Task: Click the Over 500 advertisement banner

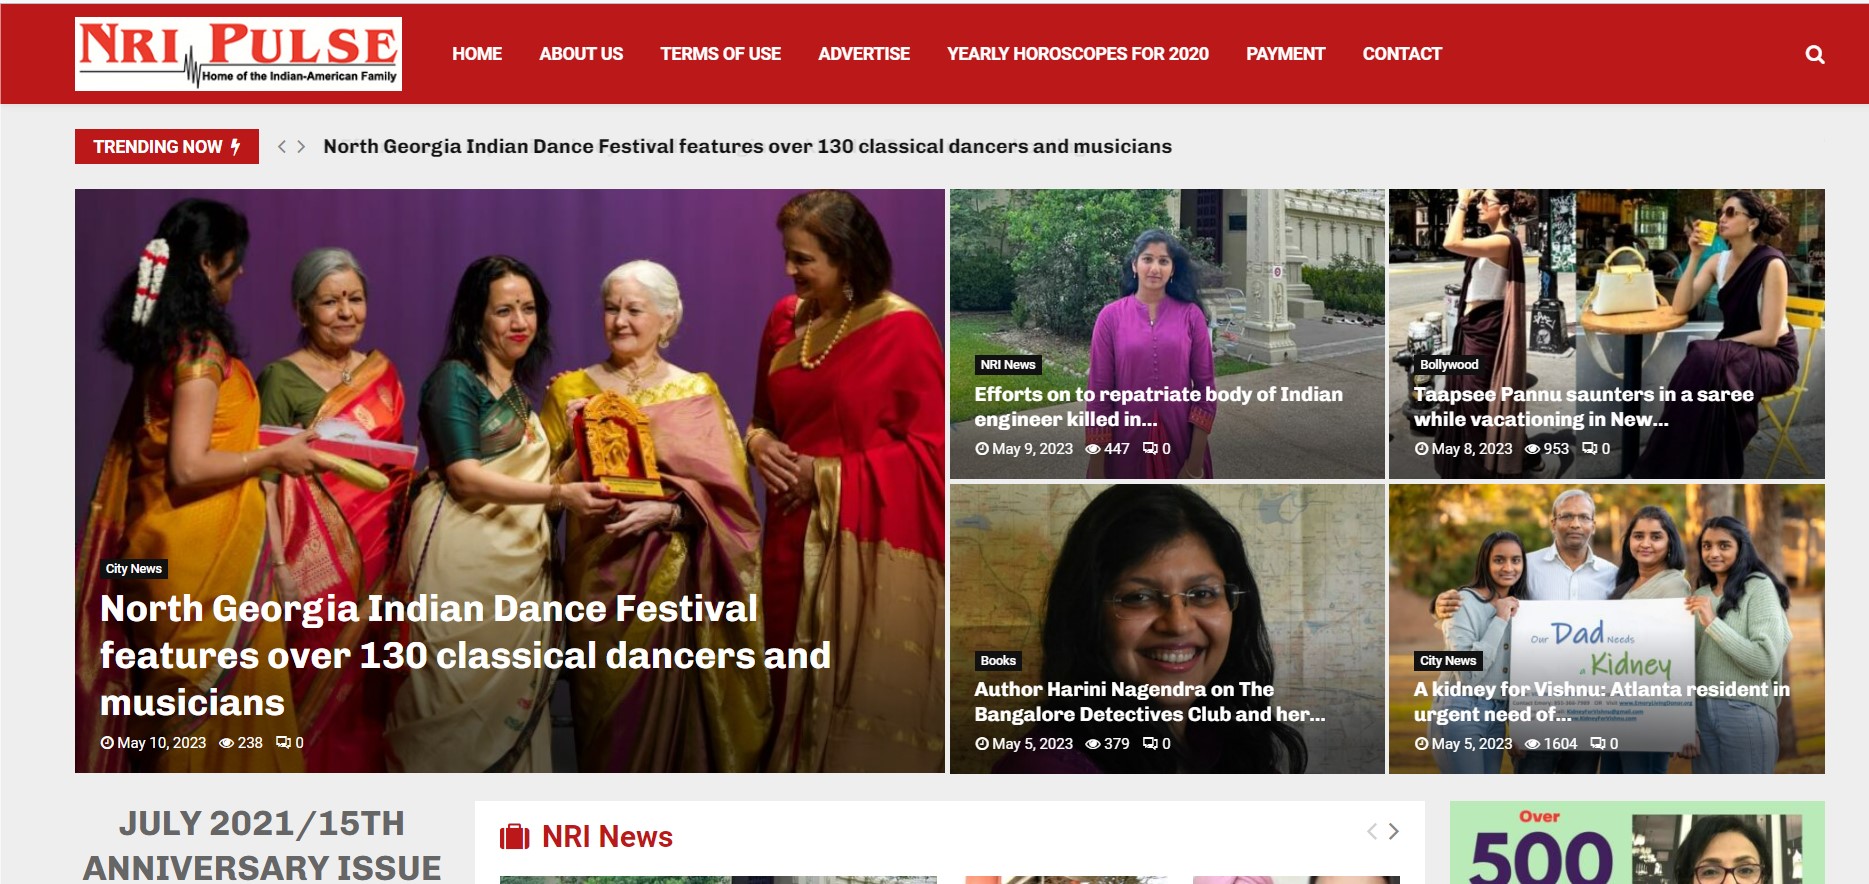Action: 1637,843
